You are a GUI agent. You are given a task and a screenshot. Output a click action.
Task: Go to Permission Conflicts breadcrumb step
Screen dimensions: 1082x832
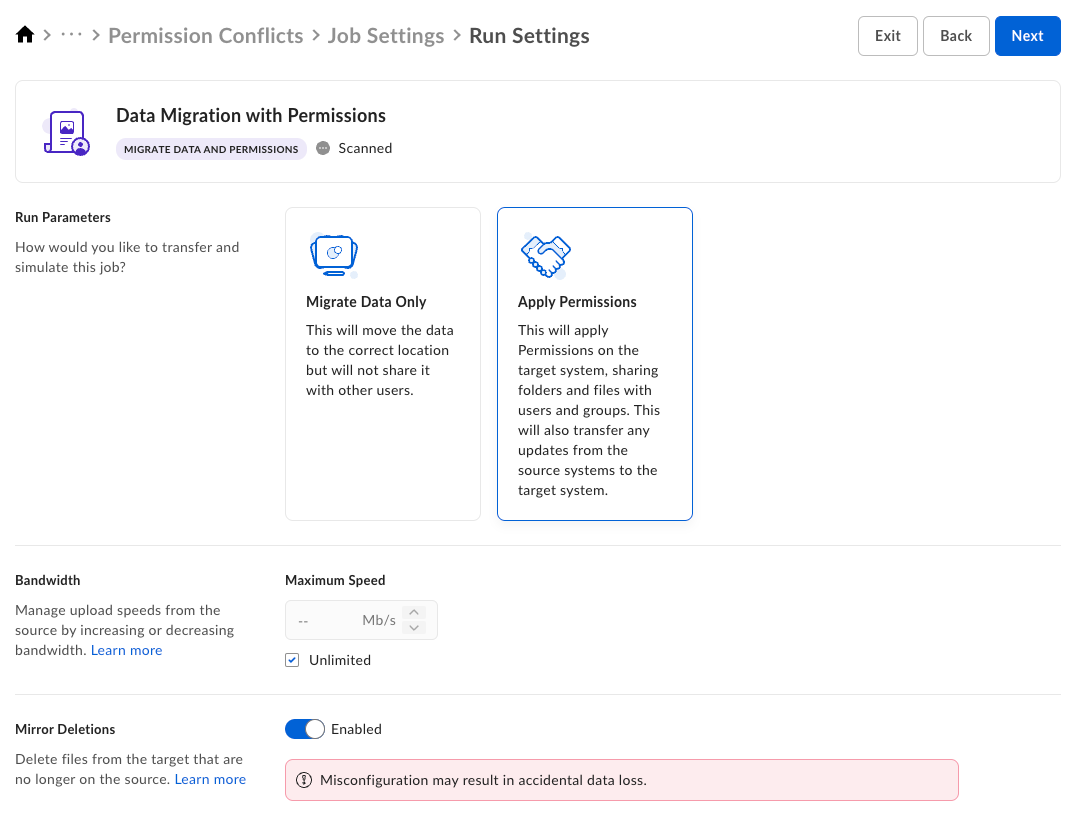click(205, 36)
